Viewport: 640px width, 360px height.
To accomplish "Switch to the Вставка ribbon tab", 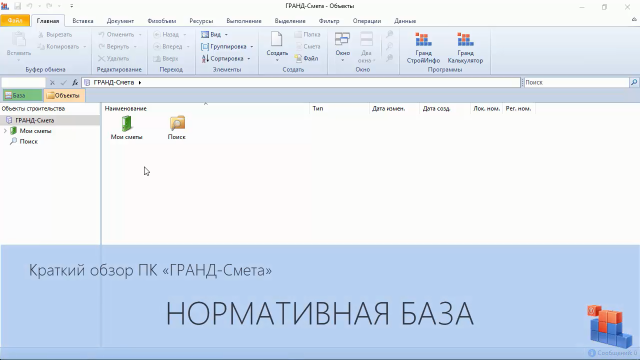I will click(83, 21).
